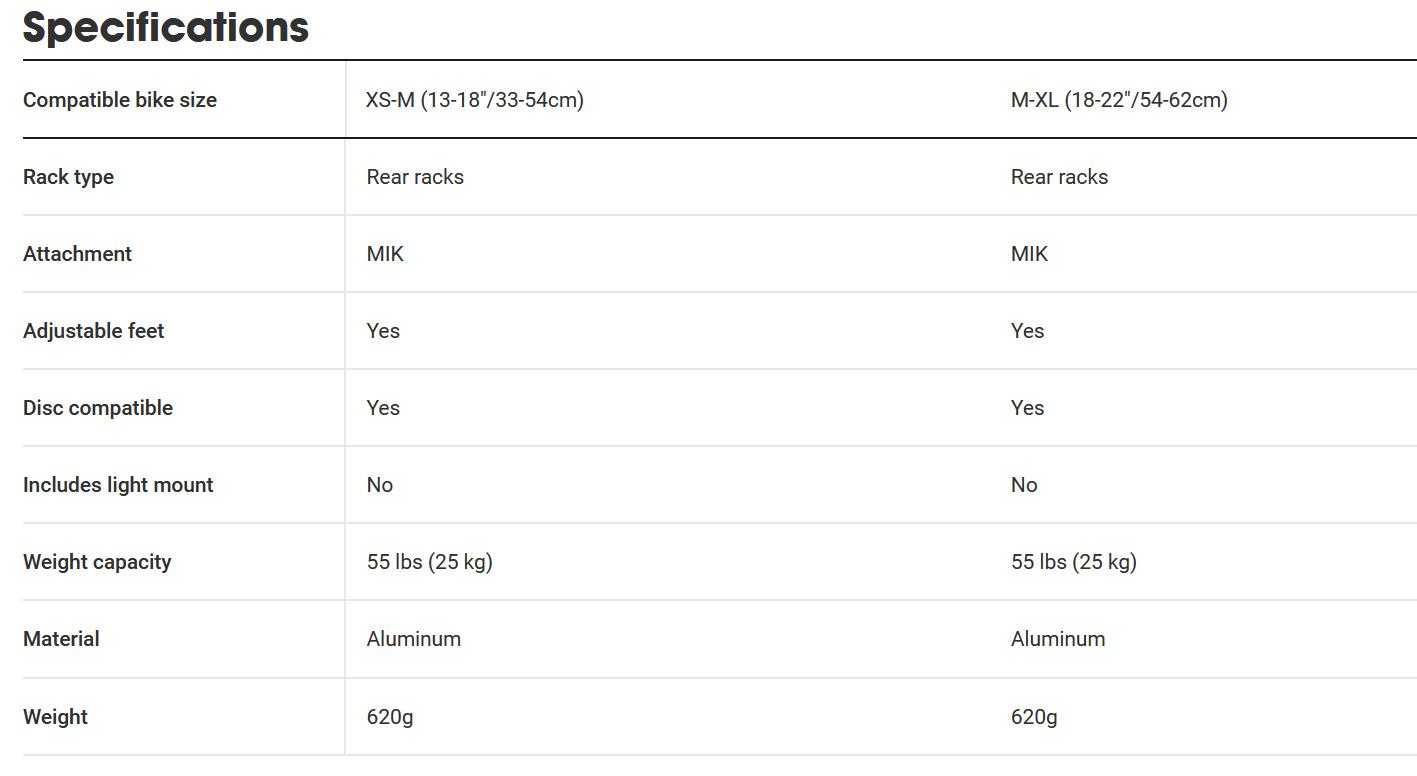Click the Weight capacity label
Viewport: 1417px width, 776px height.
tap(97, 562)
